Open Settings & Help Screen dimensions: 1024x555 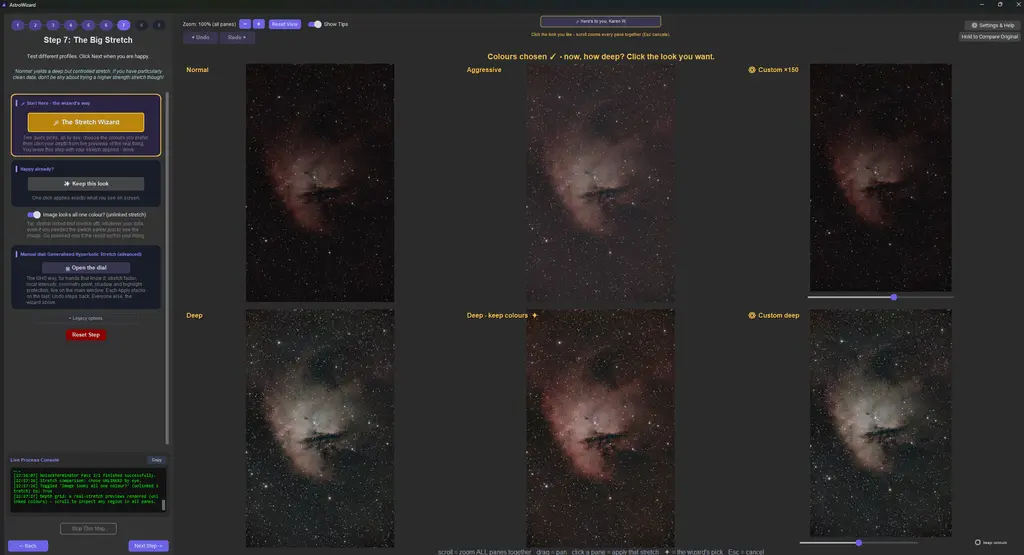click(993, 25)
